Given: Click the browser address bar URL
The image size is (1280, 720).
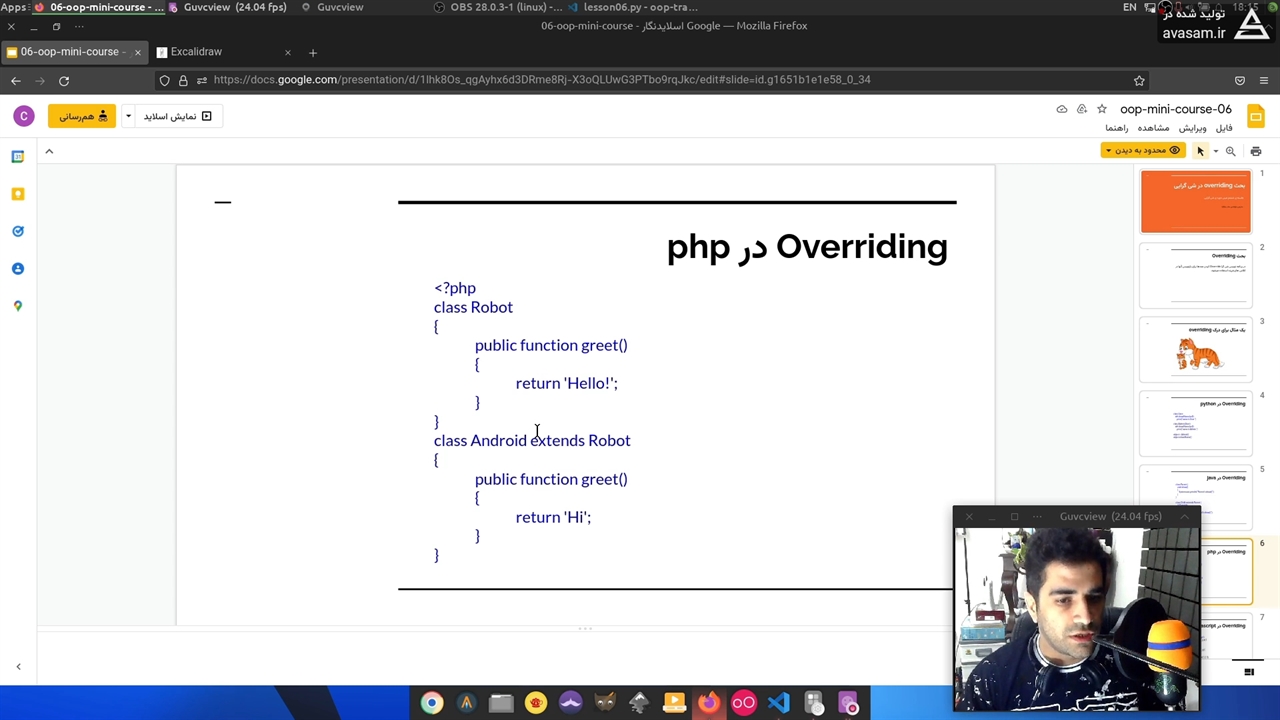Looking at the screenshot, I should (541, 80).
